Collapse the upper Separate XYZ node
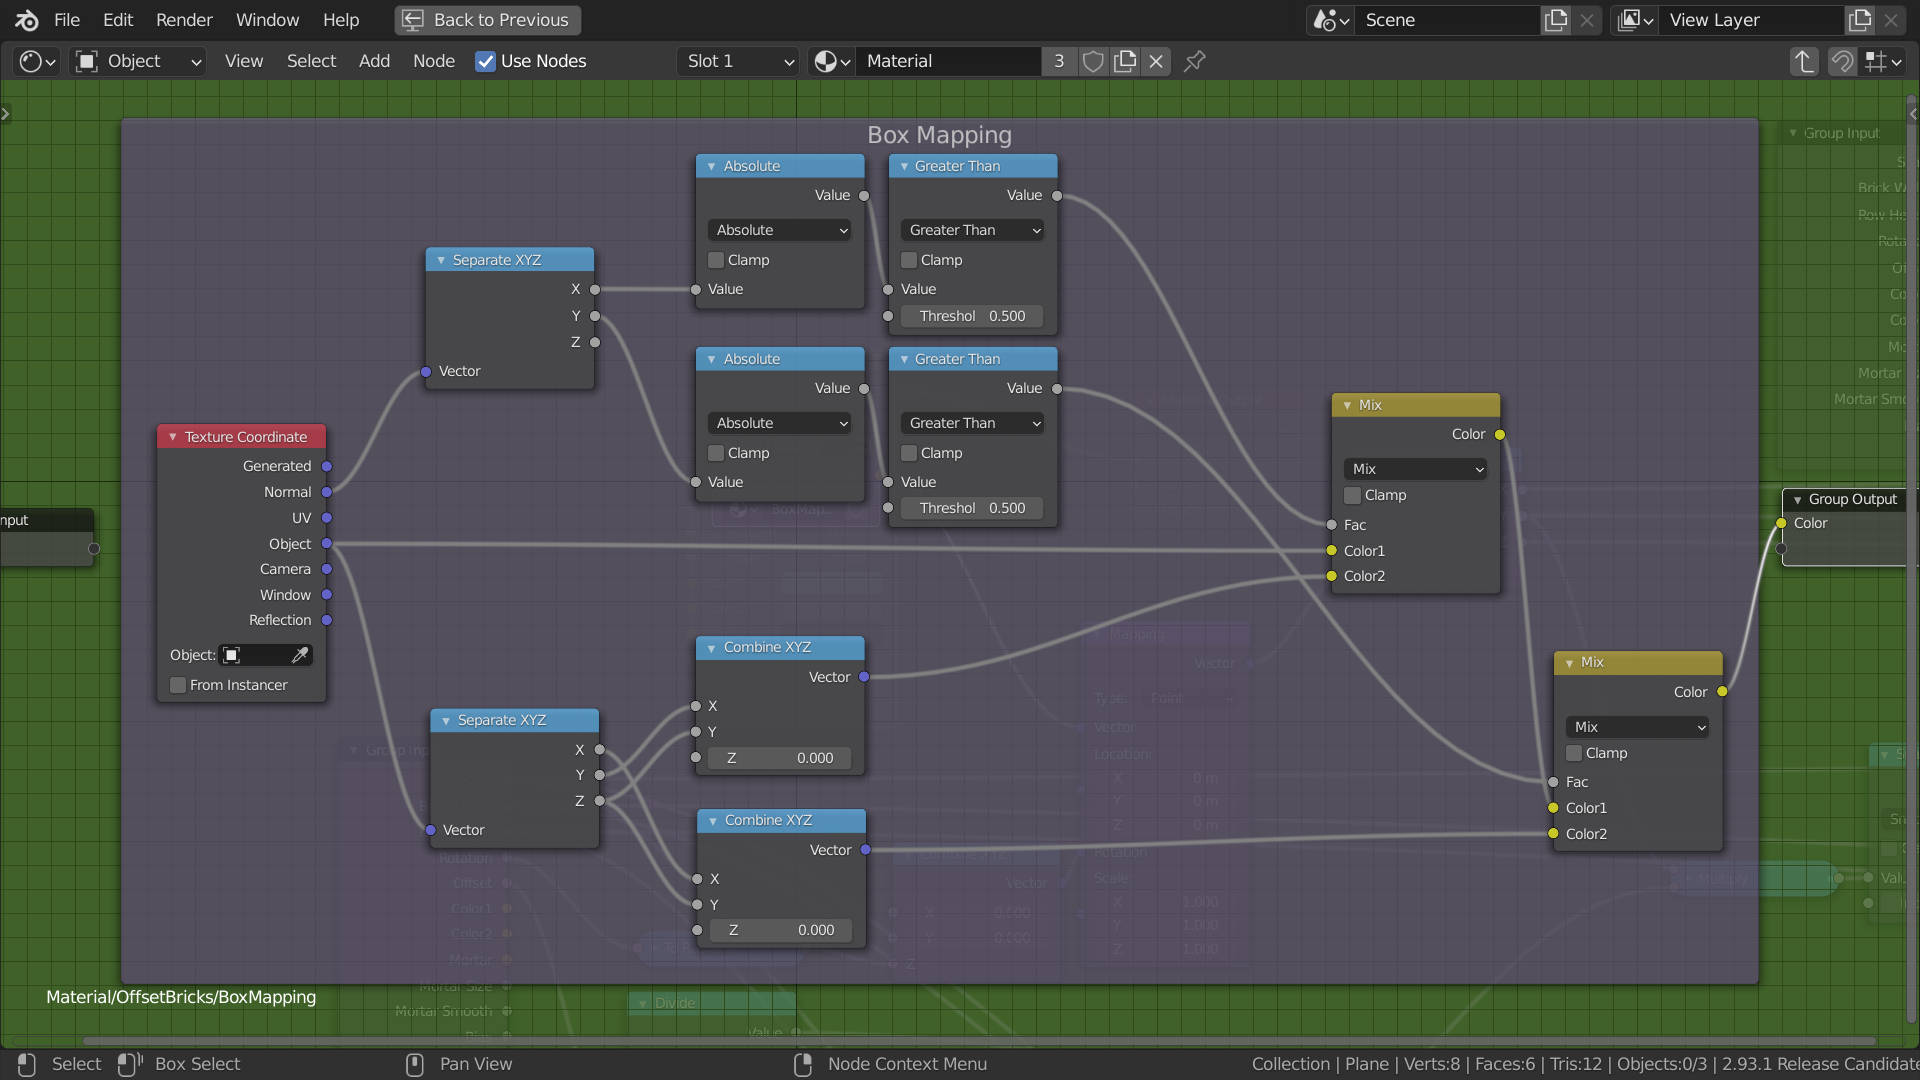The height and width of the screenshot is (1080, 1920). [441, 260]
